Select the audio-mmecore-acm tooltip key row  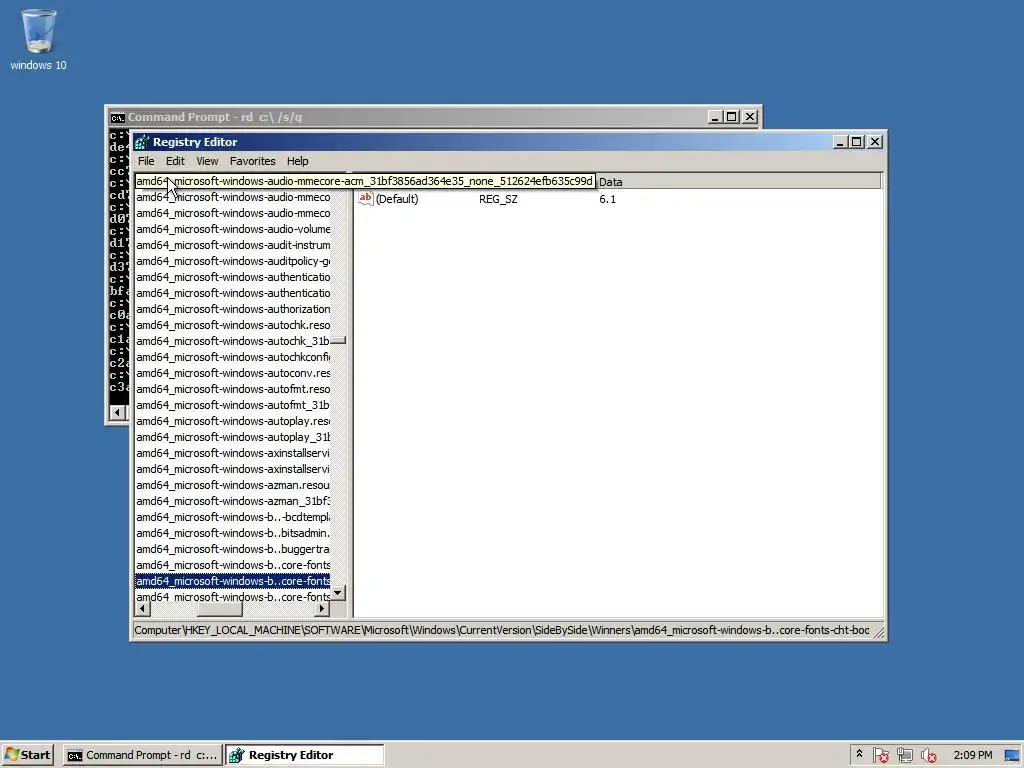[x=365, y=181]
